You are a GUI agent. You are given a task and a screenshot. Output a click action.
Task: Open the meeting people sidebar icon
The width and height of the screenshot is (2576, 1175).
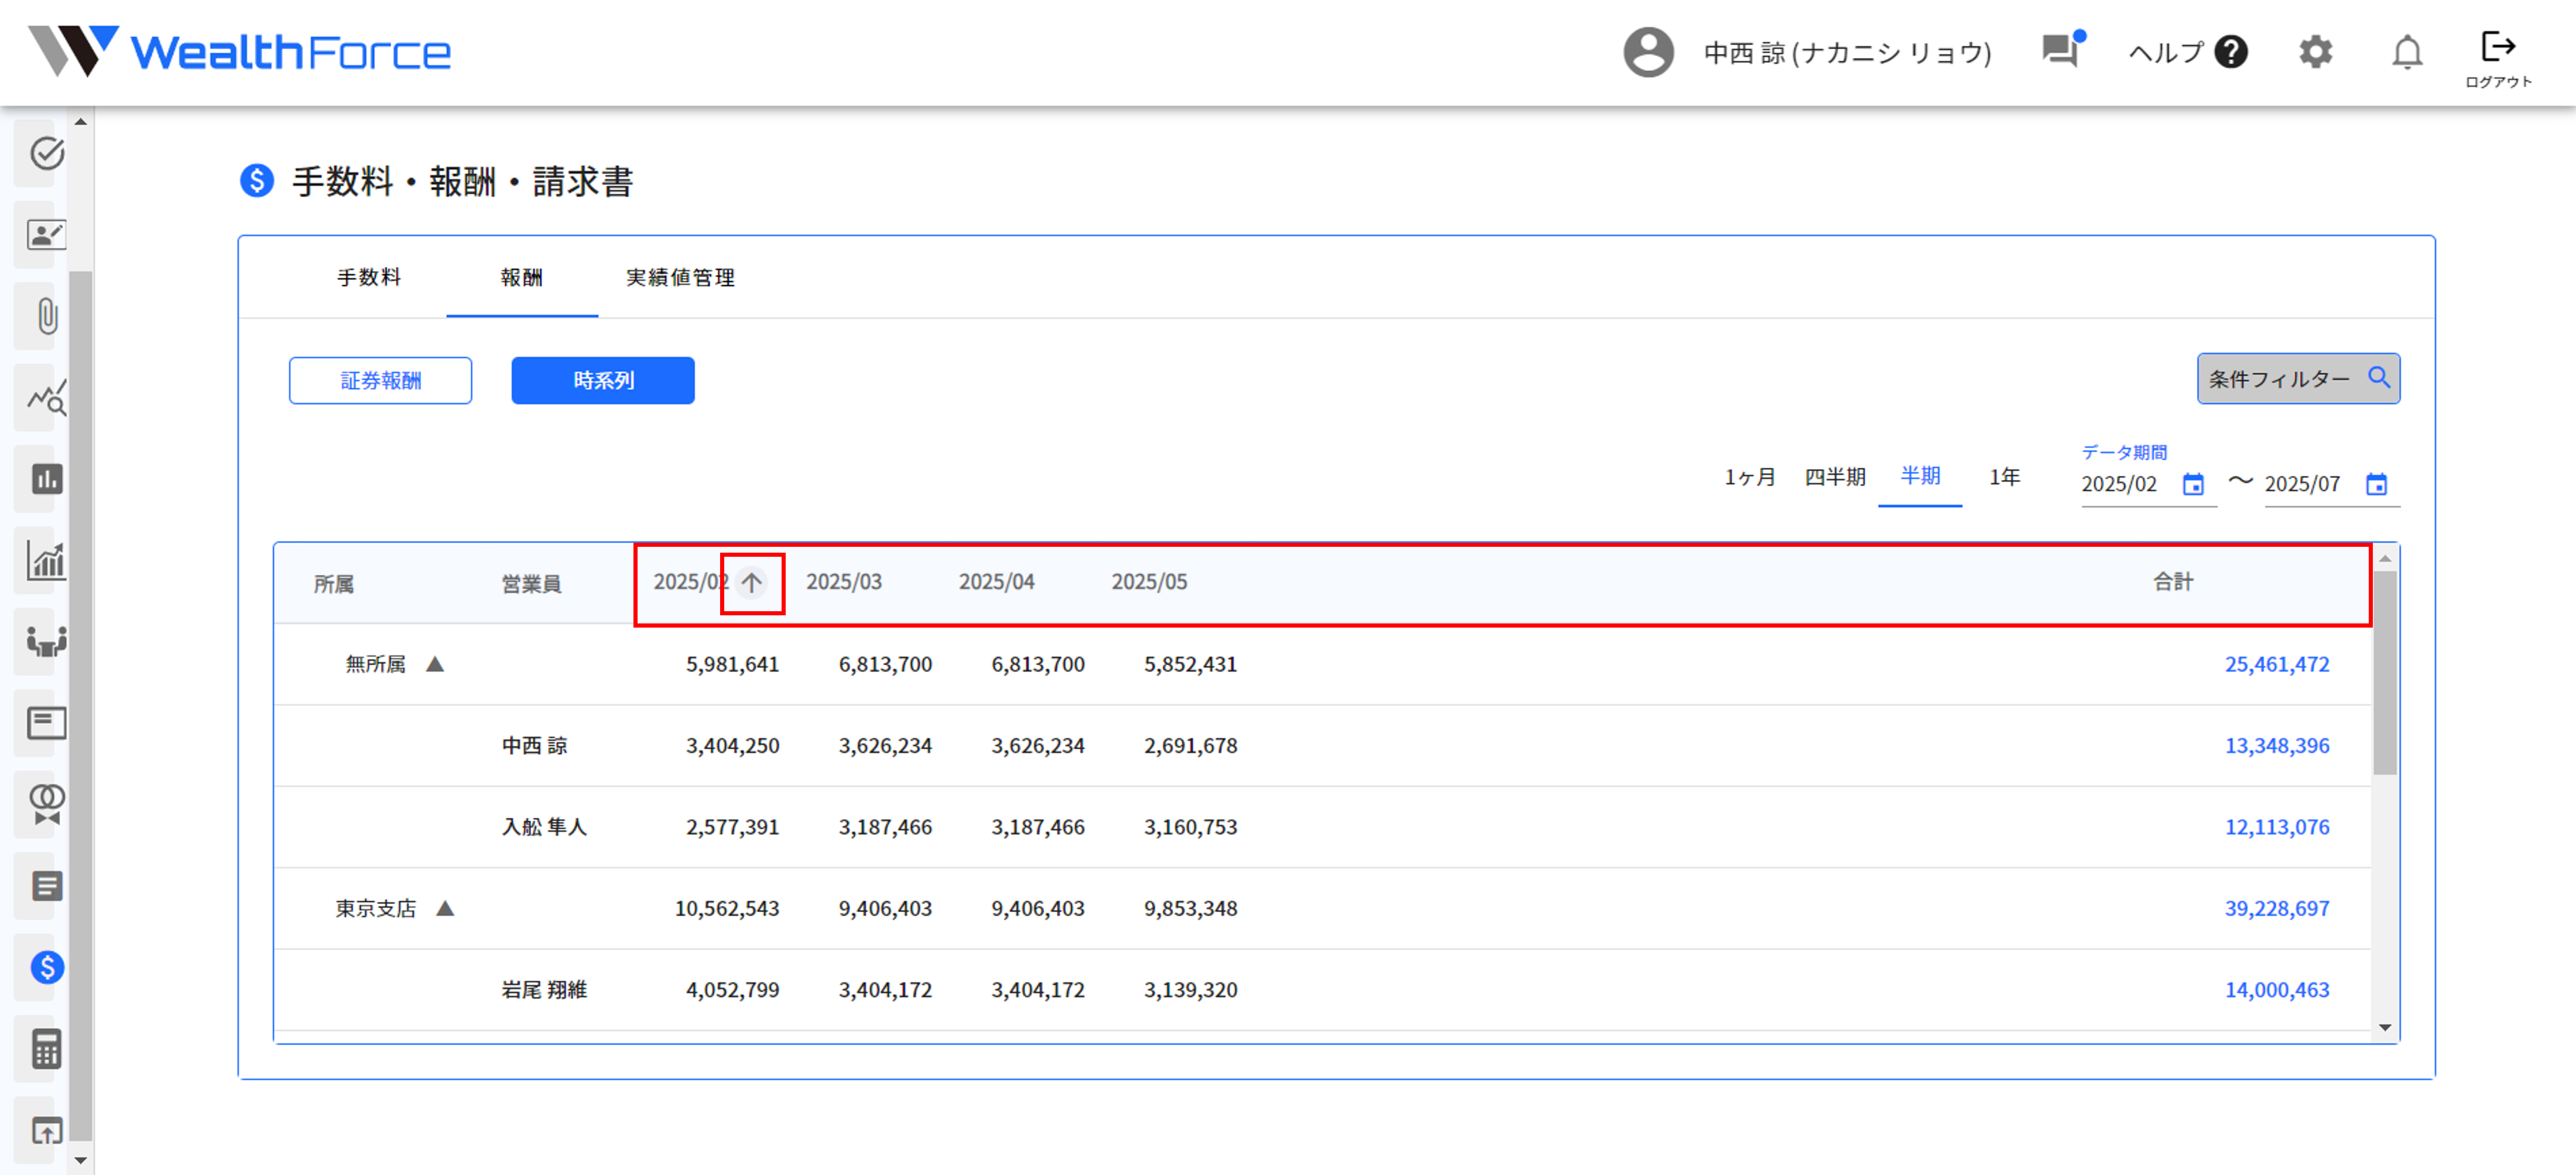pos(46,641)
